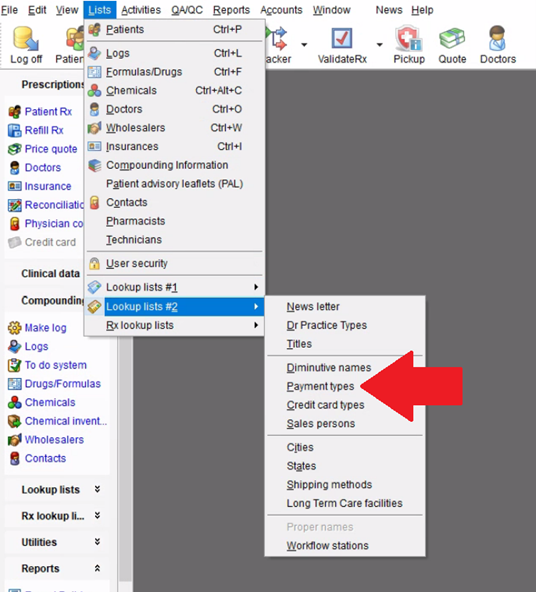
Task: Choose Technicians in Lists menu
Action: [x=174, y=240]
